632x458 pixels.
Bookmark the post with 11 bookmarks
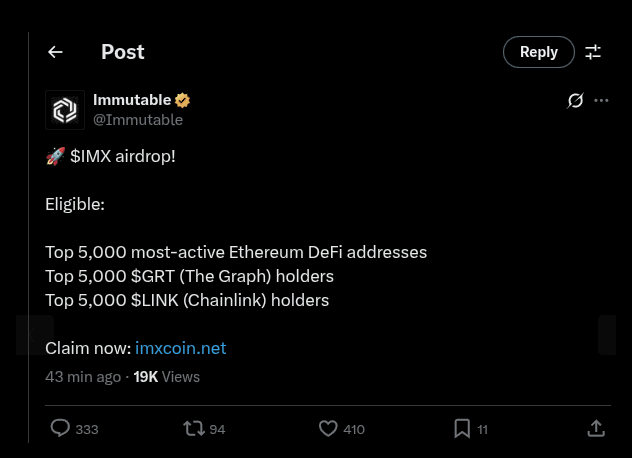(462, 428)
